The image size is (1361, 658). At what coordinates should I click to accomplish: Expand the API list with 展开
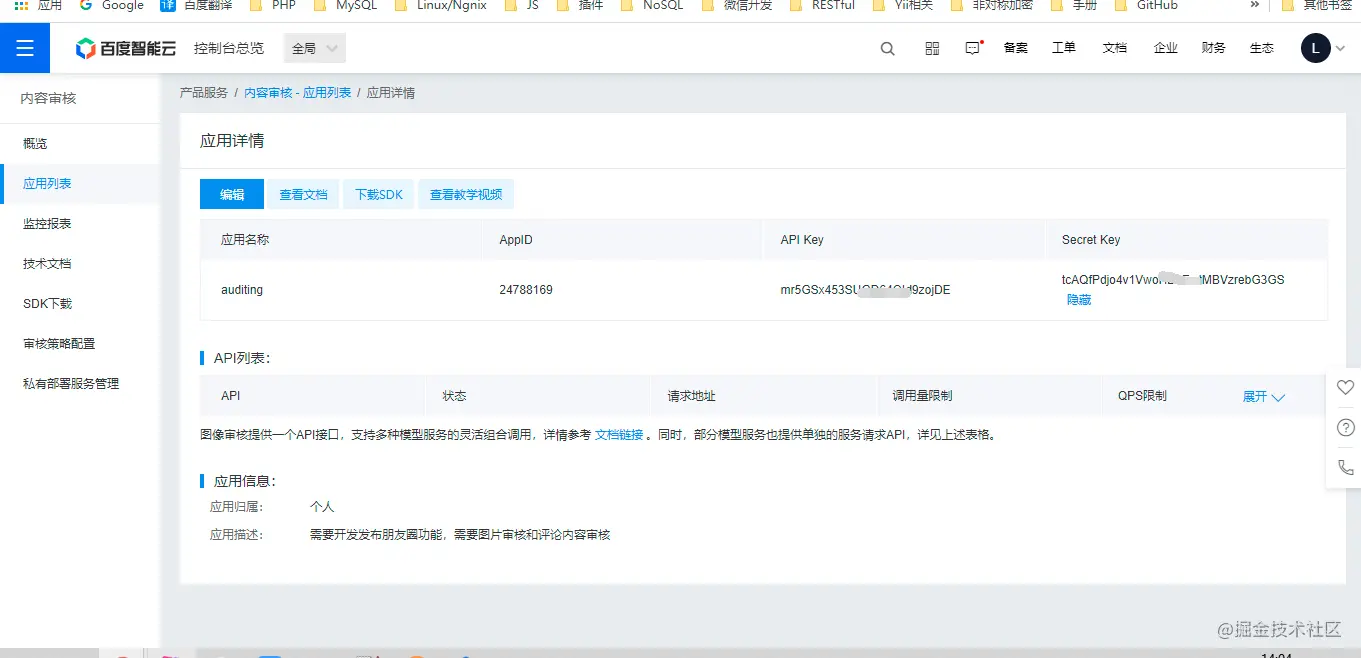[x=1264, y=397]
